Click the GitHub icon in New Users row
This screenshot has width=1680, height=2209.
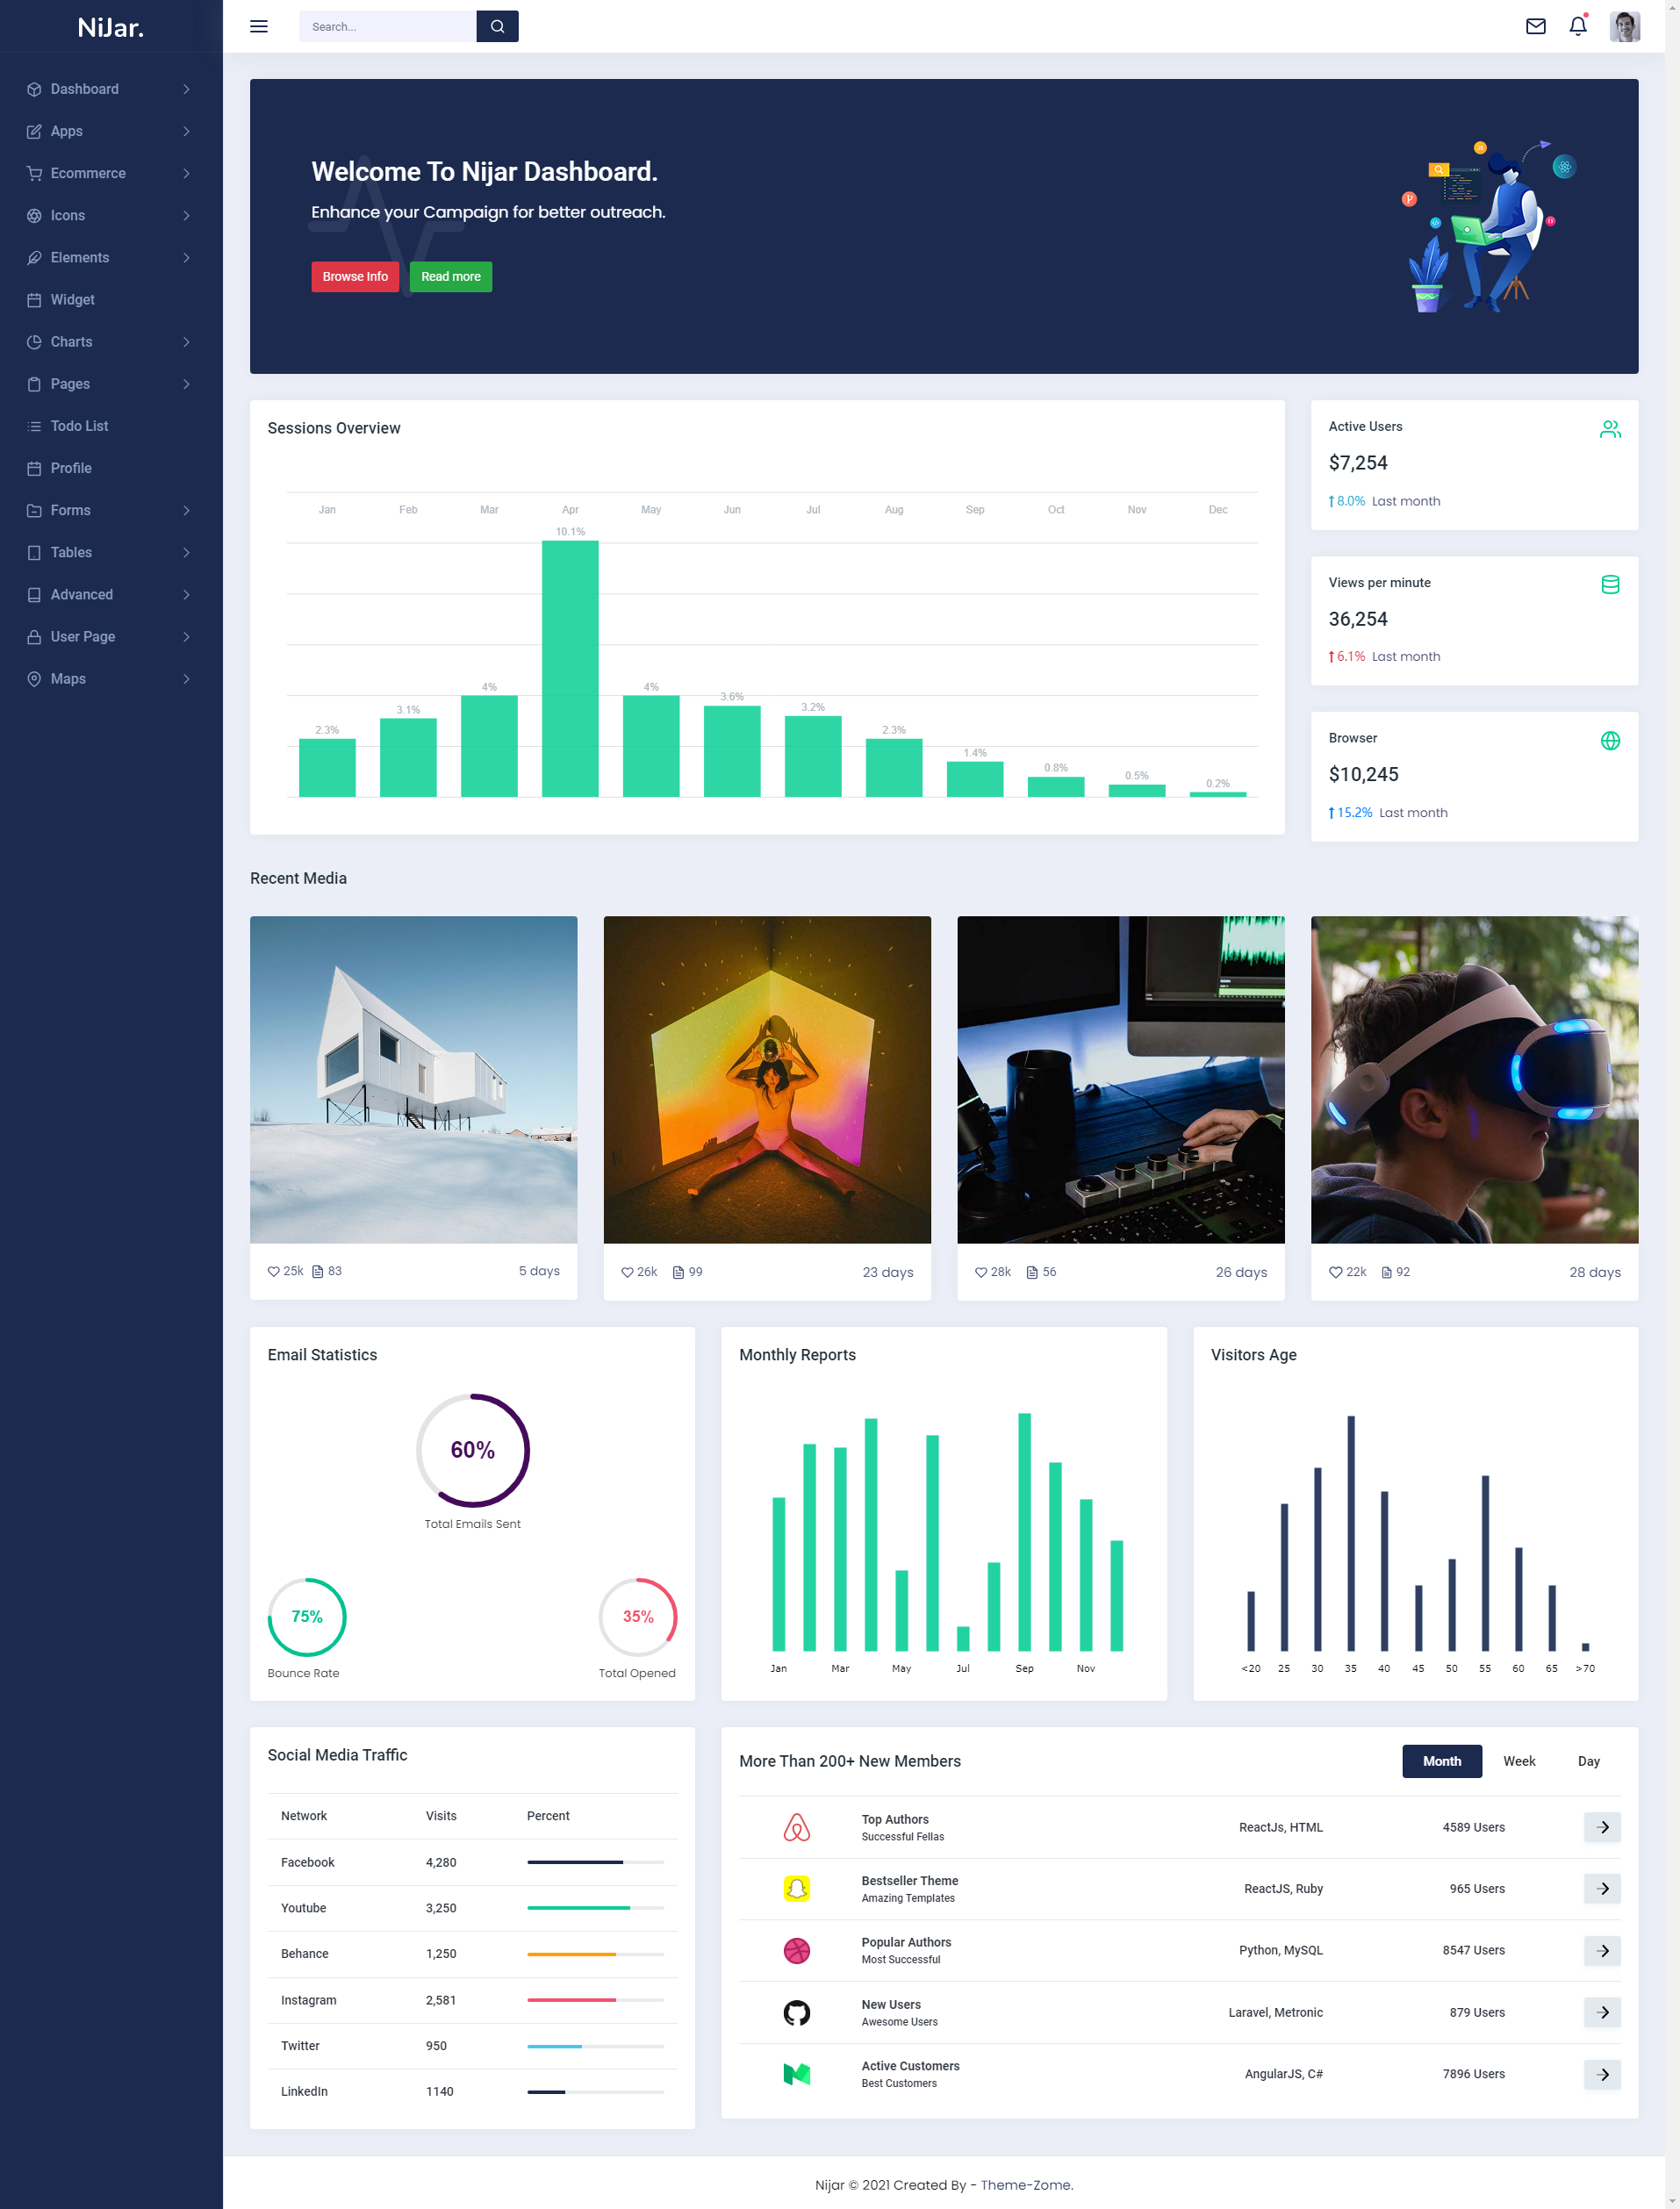796,2012
